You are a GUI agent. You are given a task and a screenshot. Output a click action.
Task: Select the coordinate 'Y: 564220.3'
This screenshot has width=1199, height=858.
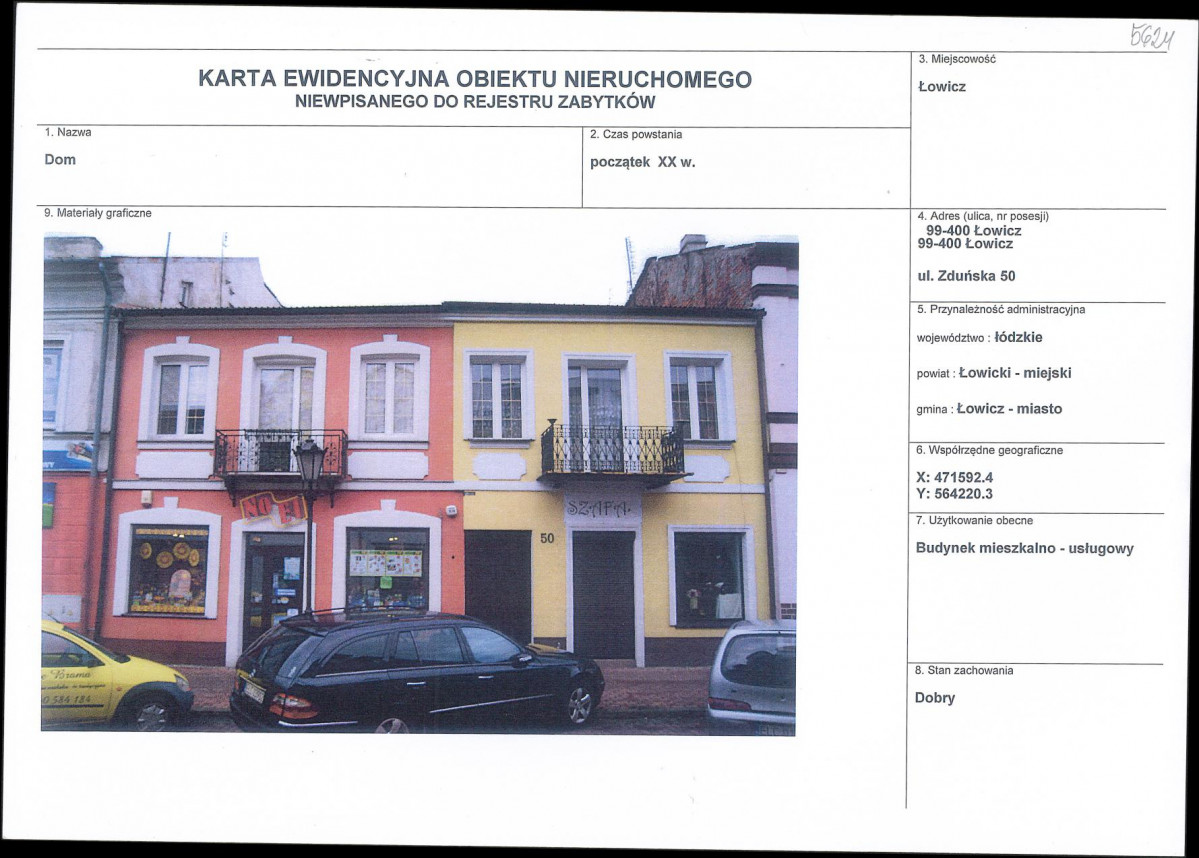click(x=954, y=494)
